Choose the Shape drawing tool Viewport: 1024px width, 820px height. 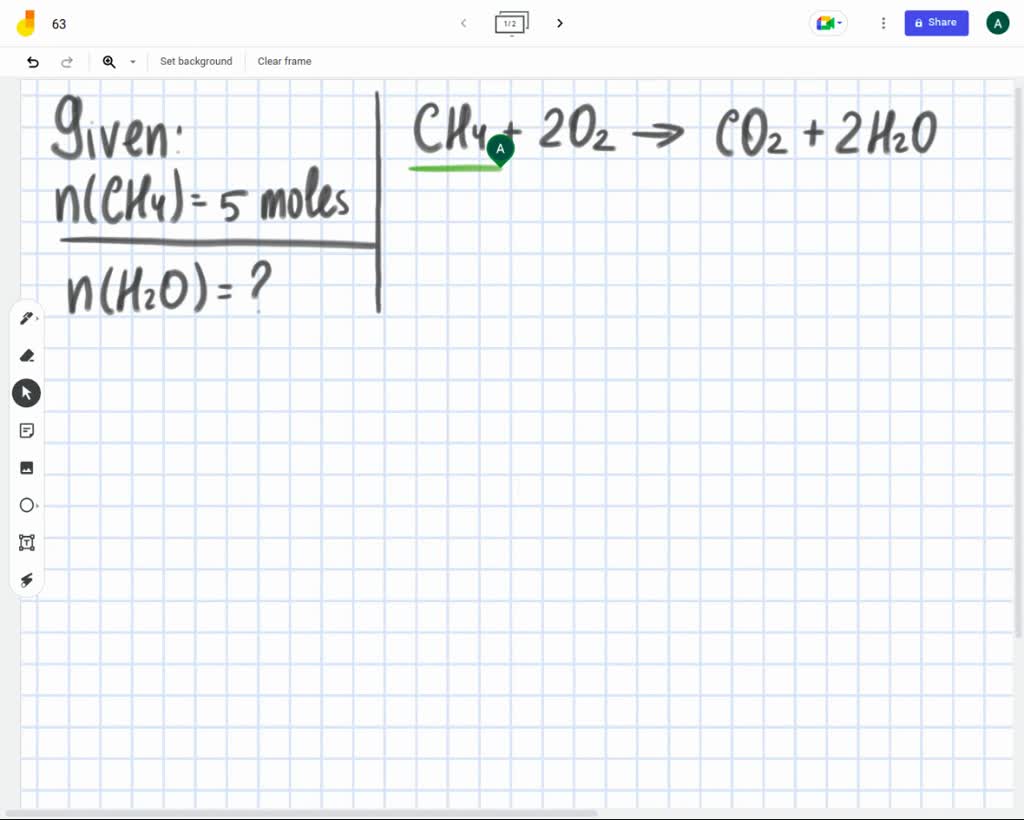pos(26,505)
